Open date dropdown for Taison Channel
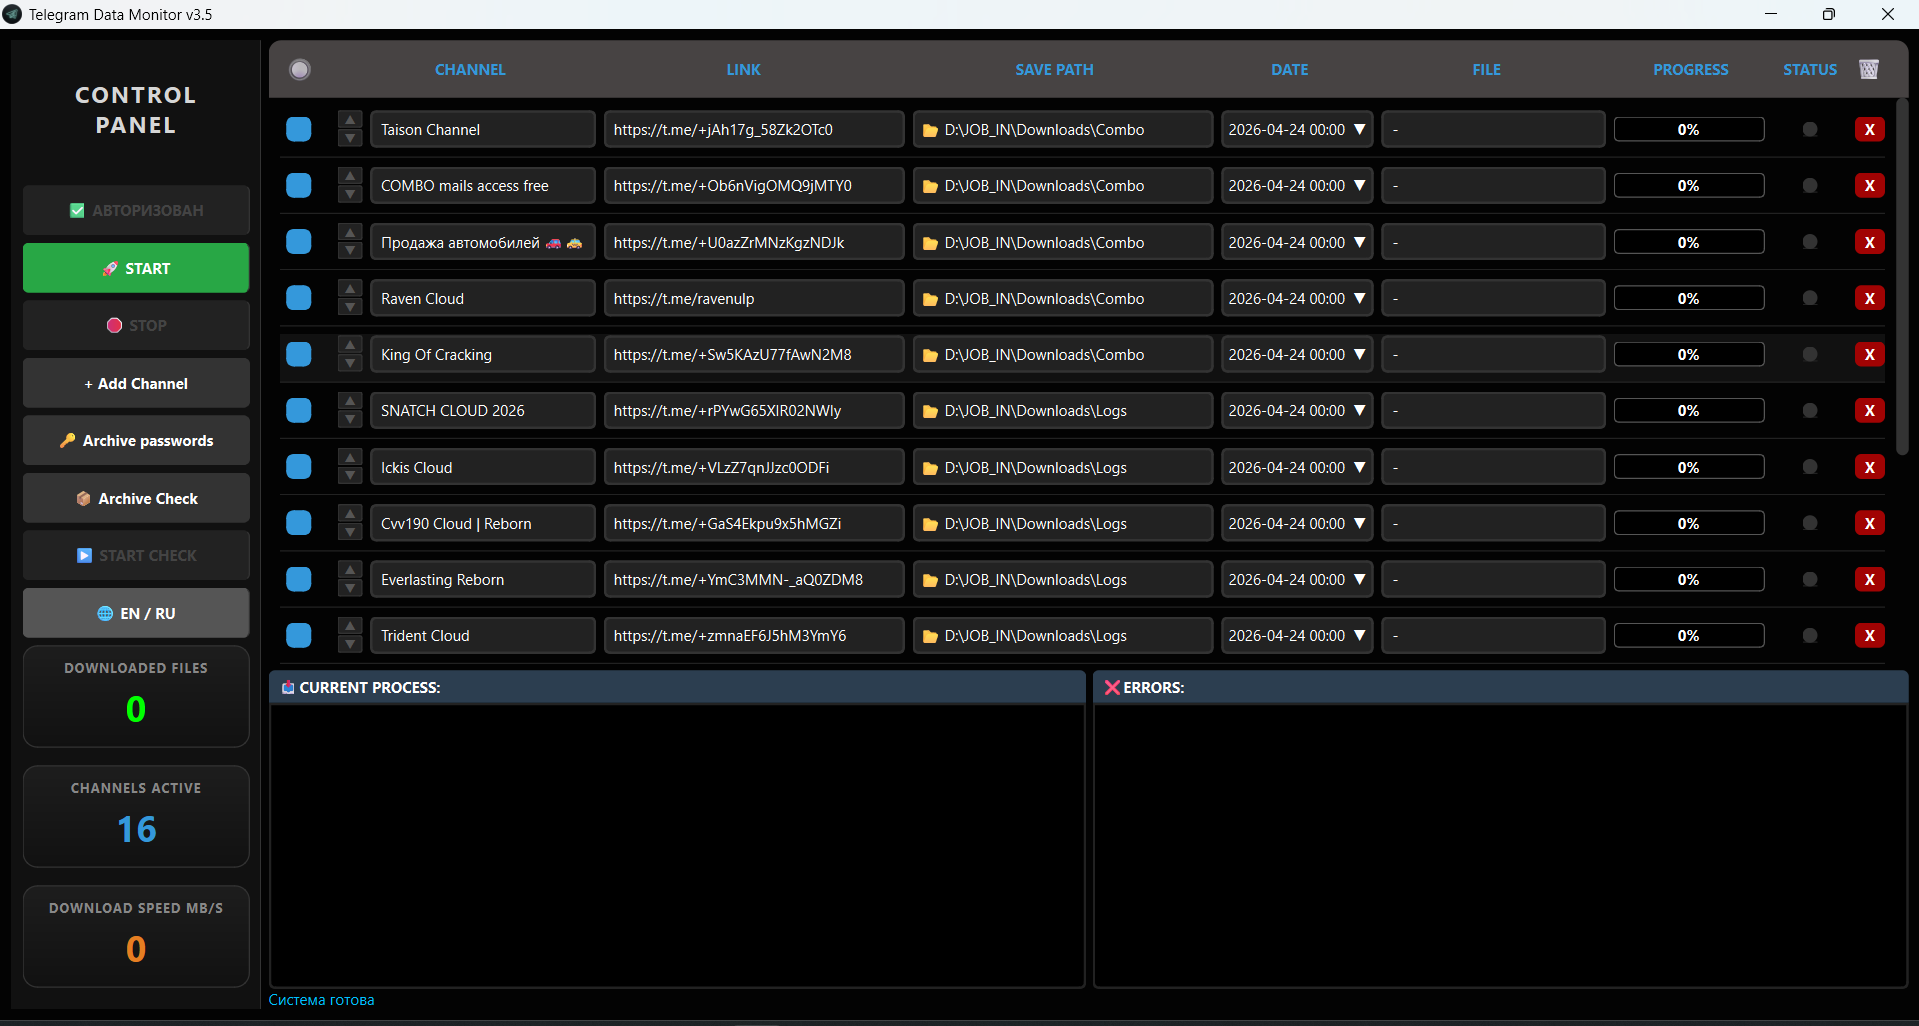The image size is (1919, 1026). 1359,129
